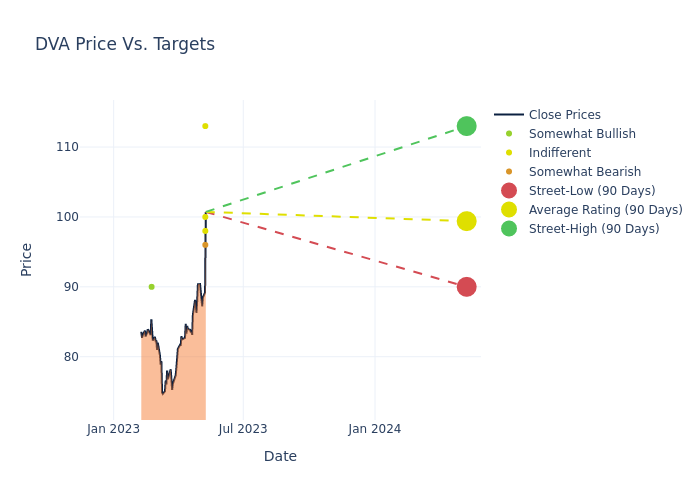Toggle Somewhat Bullish legend entry
700x500 pixels.
pyautogui.click(x=582, y=134)
